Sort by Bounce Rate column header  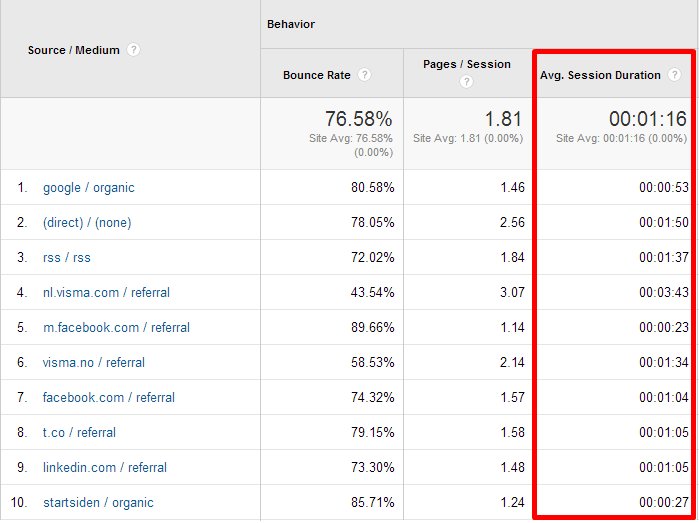point(317,75)
